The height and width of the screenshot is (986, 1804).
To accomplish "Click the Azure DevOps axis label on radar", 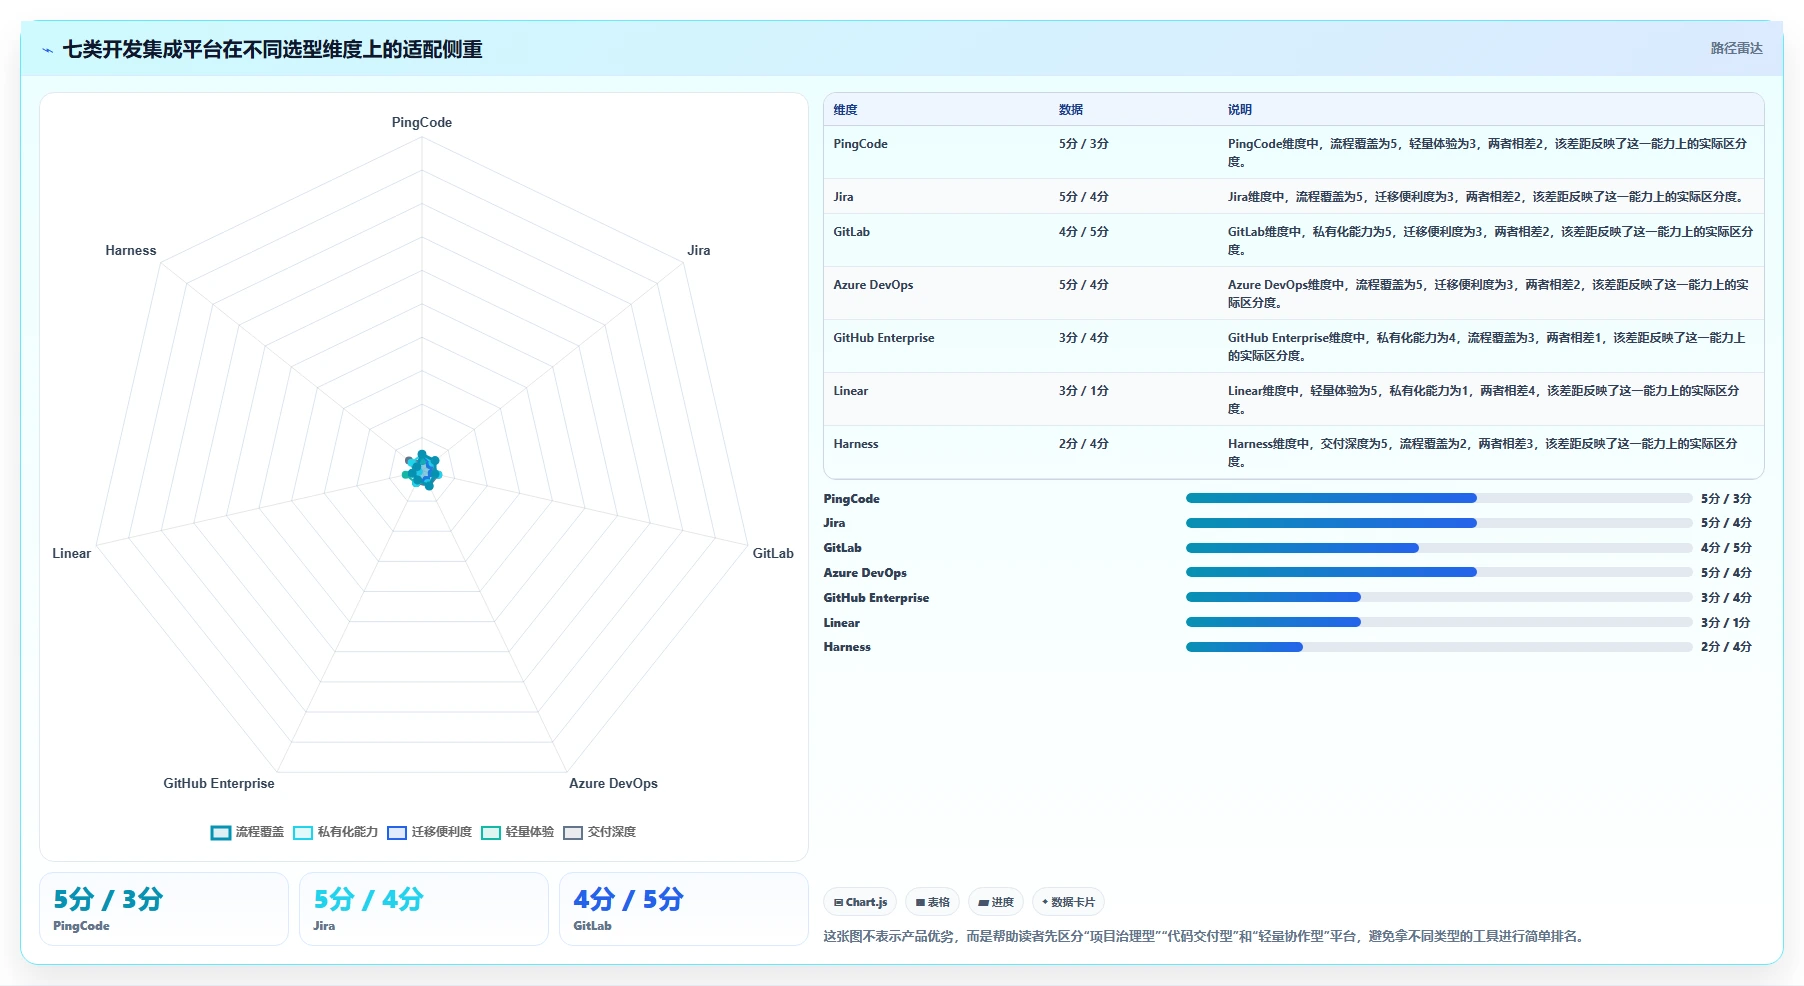I will (x=613, y=783).
